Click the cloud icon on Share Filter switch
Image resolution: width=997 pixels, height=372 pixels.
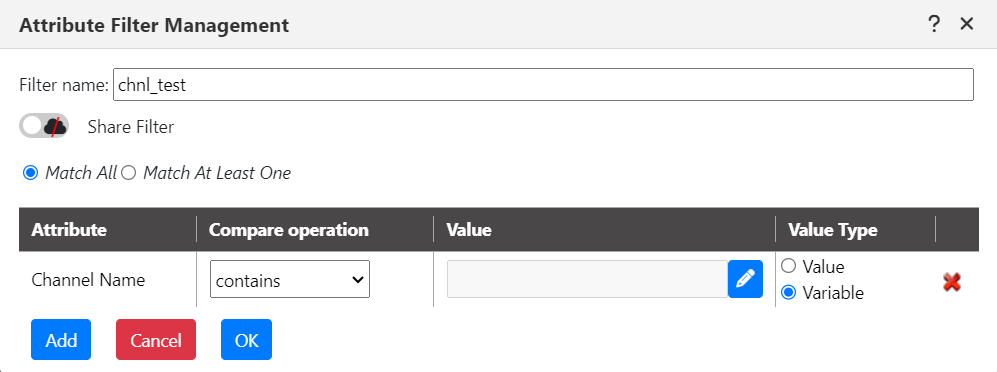[56, 127]
